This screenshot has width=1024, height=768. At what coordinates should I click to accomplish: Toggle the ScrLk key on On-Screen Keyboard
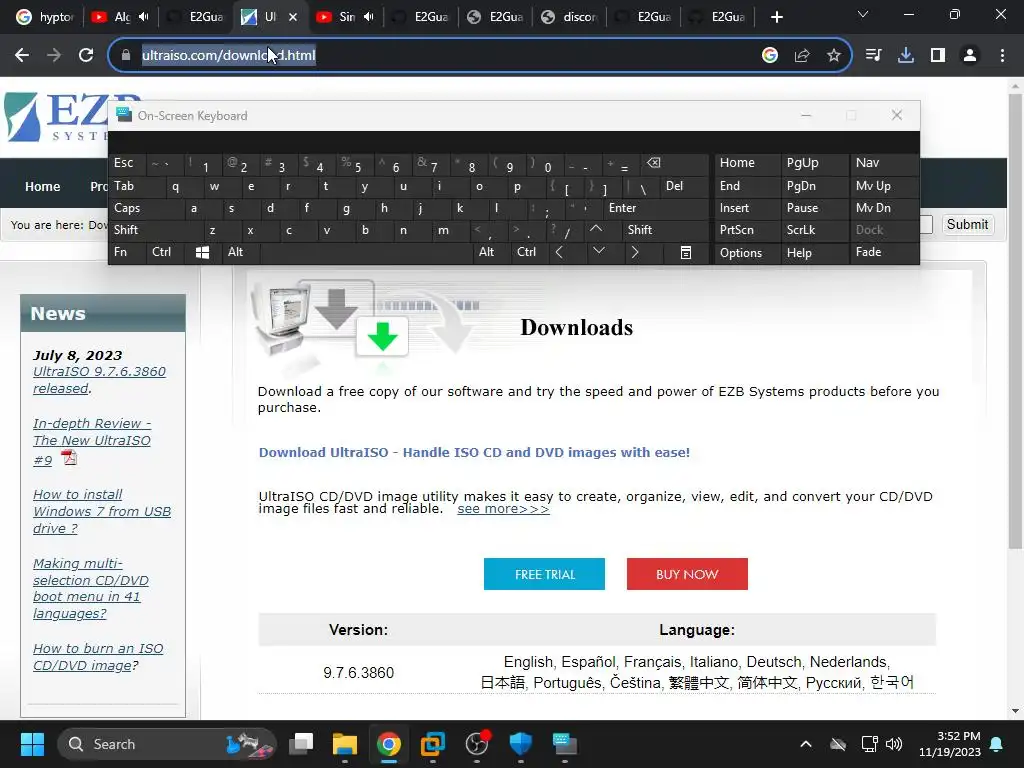click(801, 230)
